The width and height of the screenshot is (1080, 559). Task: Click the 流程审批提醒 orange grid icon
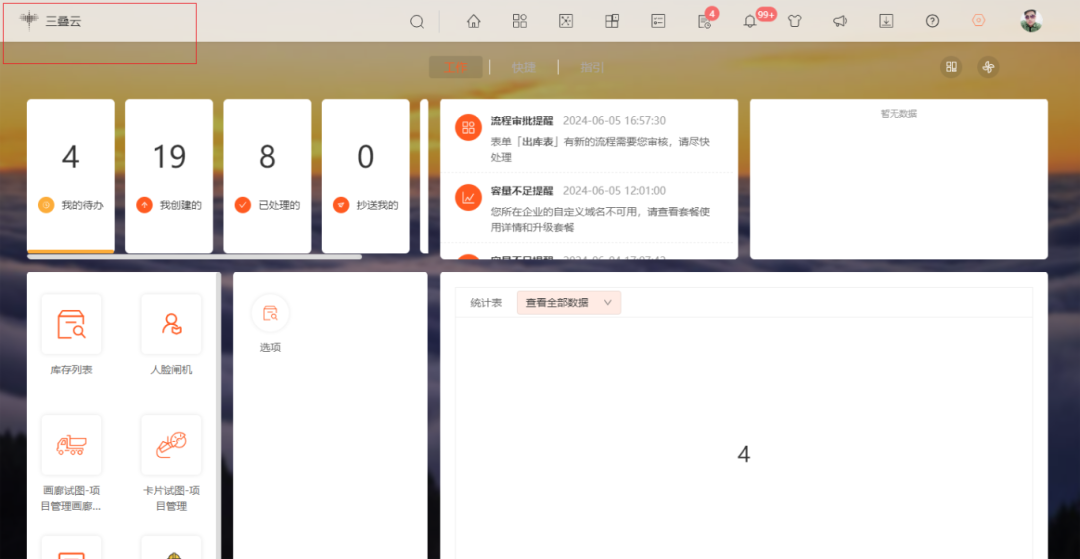point(468,127)
